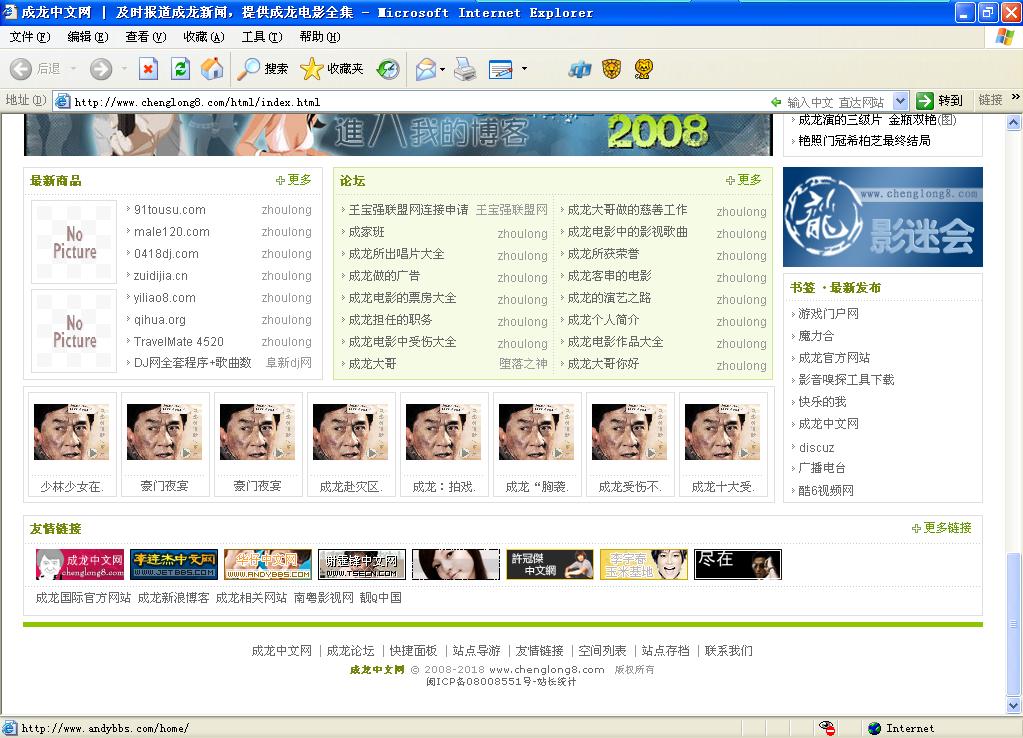Screen dimensions: 1023x738
Task: Open the Mail envelope icon
Action: [x=425, y=69]
